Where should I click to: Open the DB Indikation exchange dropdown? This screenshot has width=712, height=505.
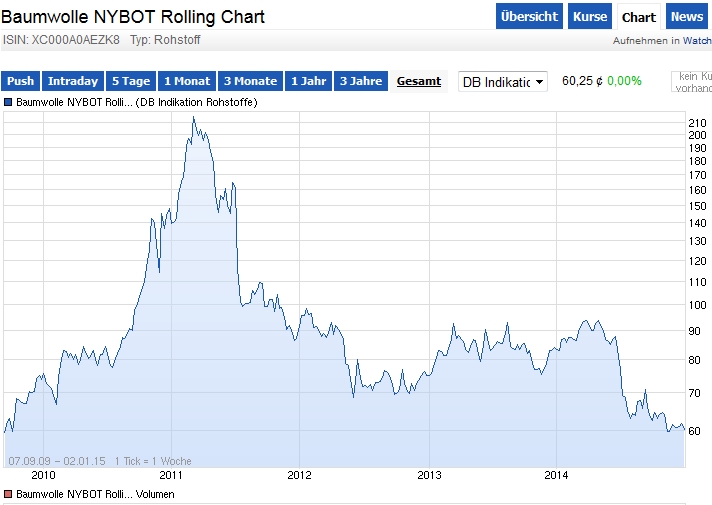point(503,82)
